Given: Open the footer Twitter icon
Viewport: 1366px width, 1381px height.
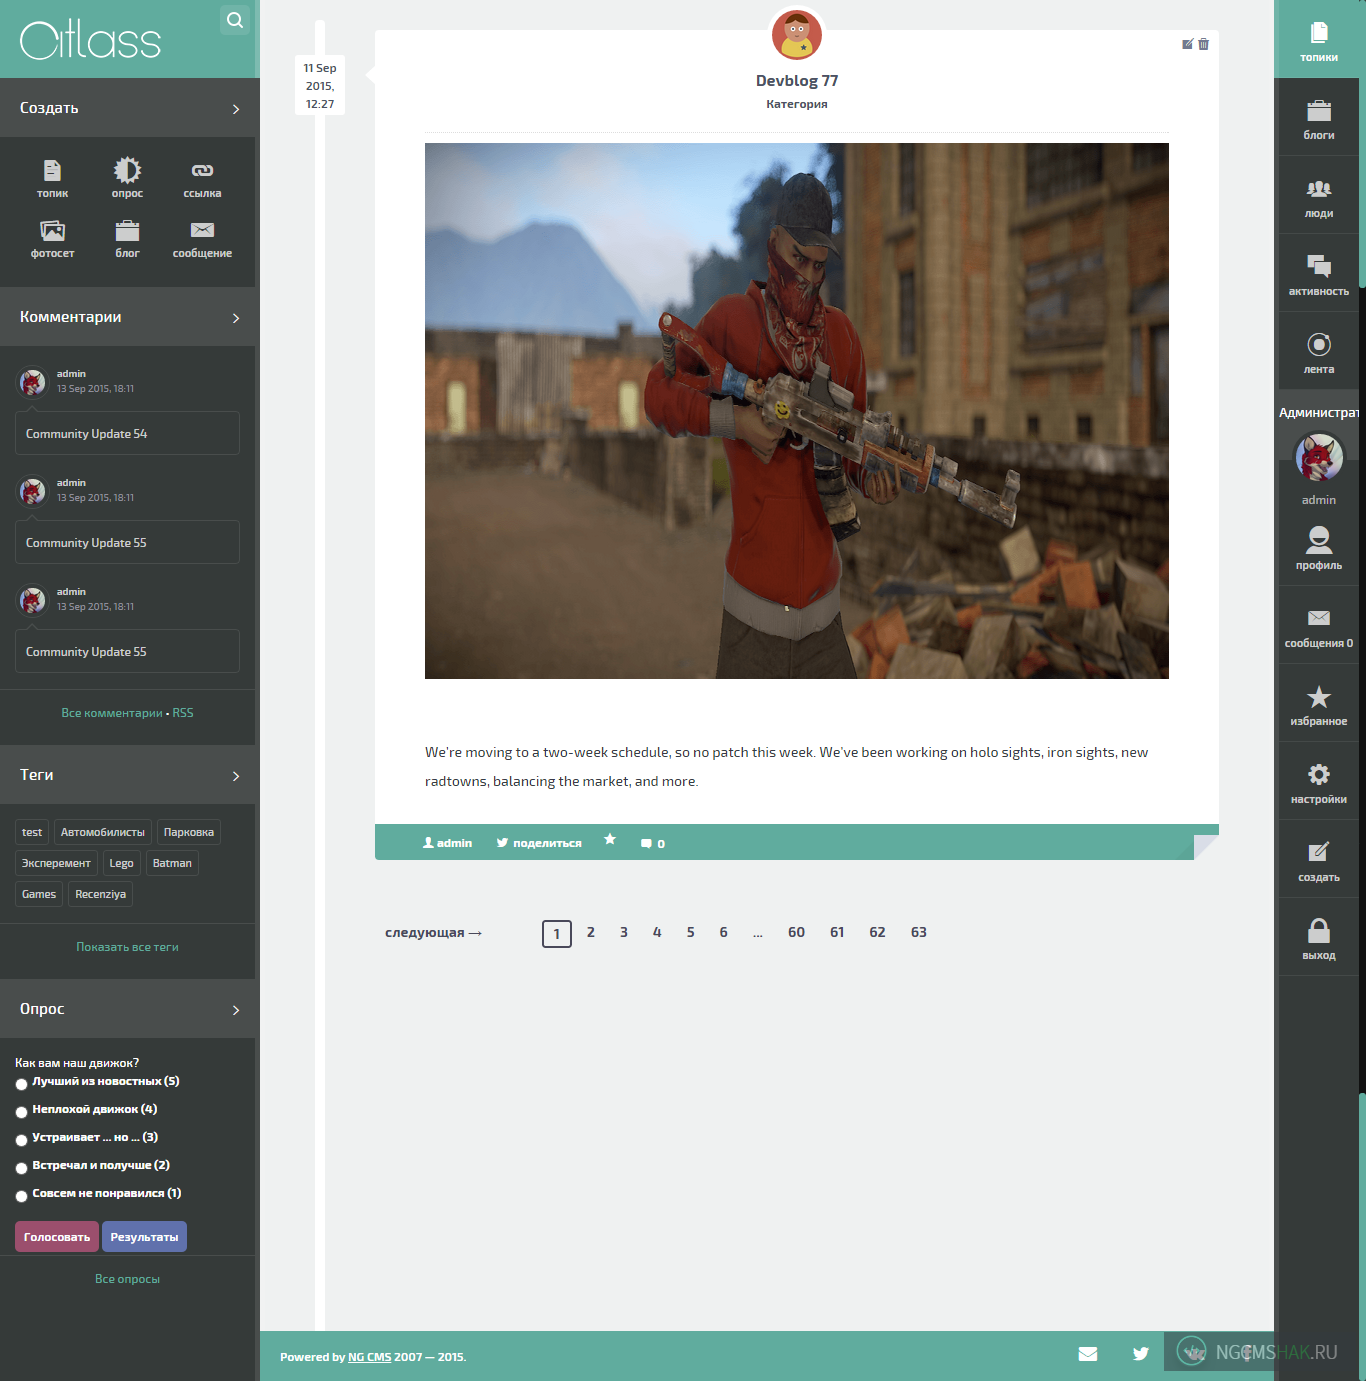Looking at the screenshot, I should [x=1141, y=1354].
